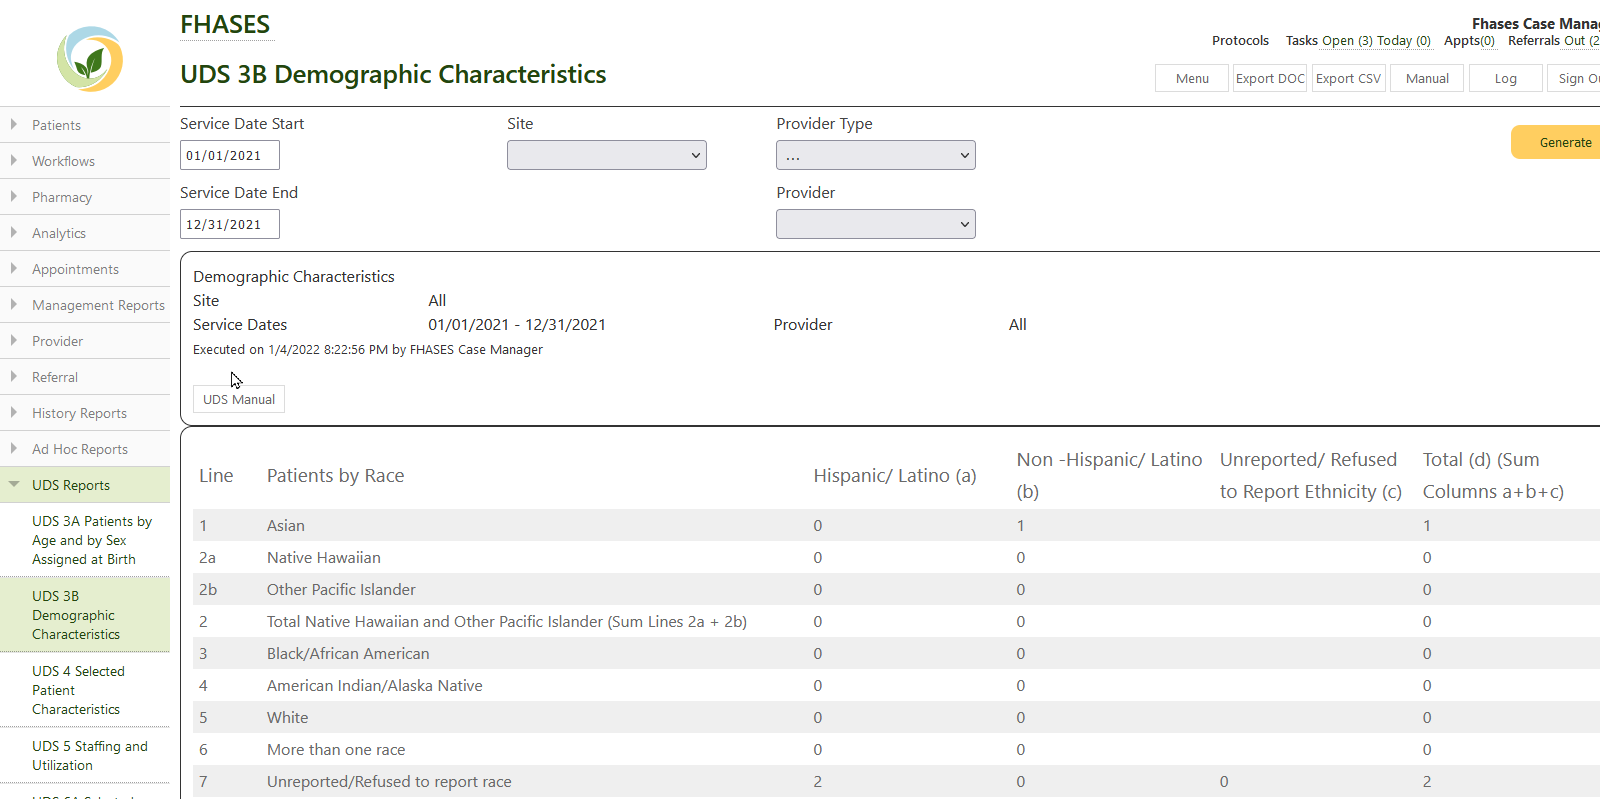This screenshot has height=799, width=1600.
Task: Open Tasks Open (3) Today (0) link
Action: 1358,41
